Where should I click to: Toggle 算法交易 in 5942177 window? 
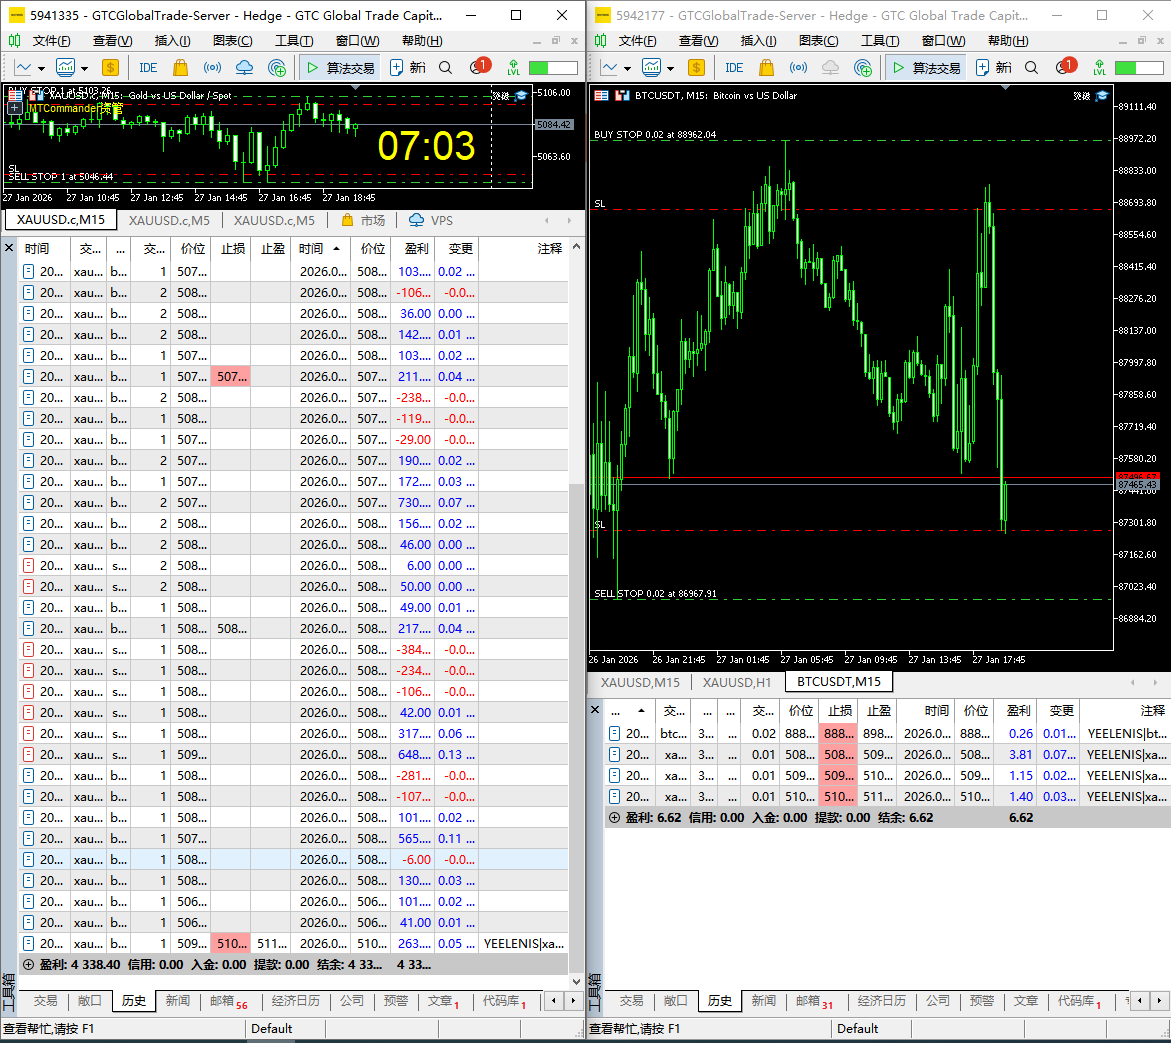pos(927,68)
